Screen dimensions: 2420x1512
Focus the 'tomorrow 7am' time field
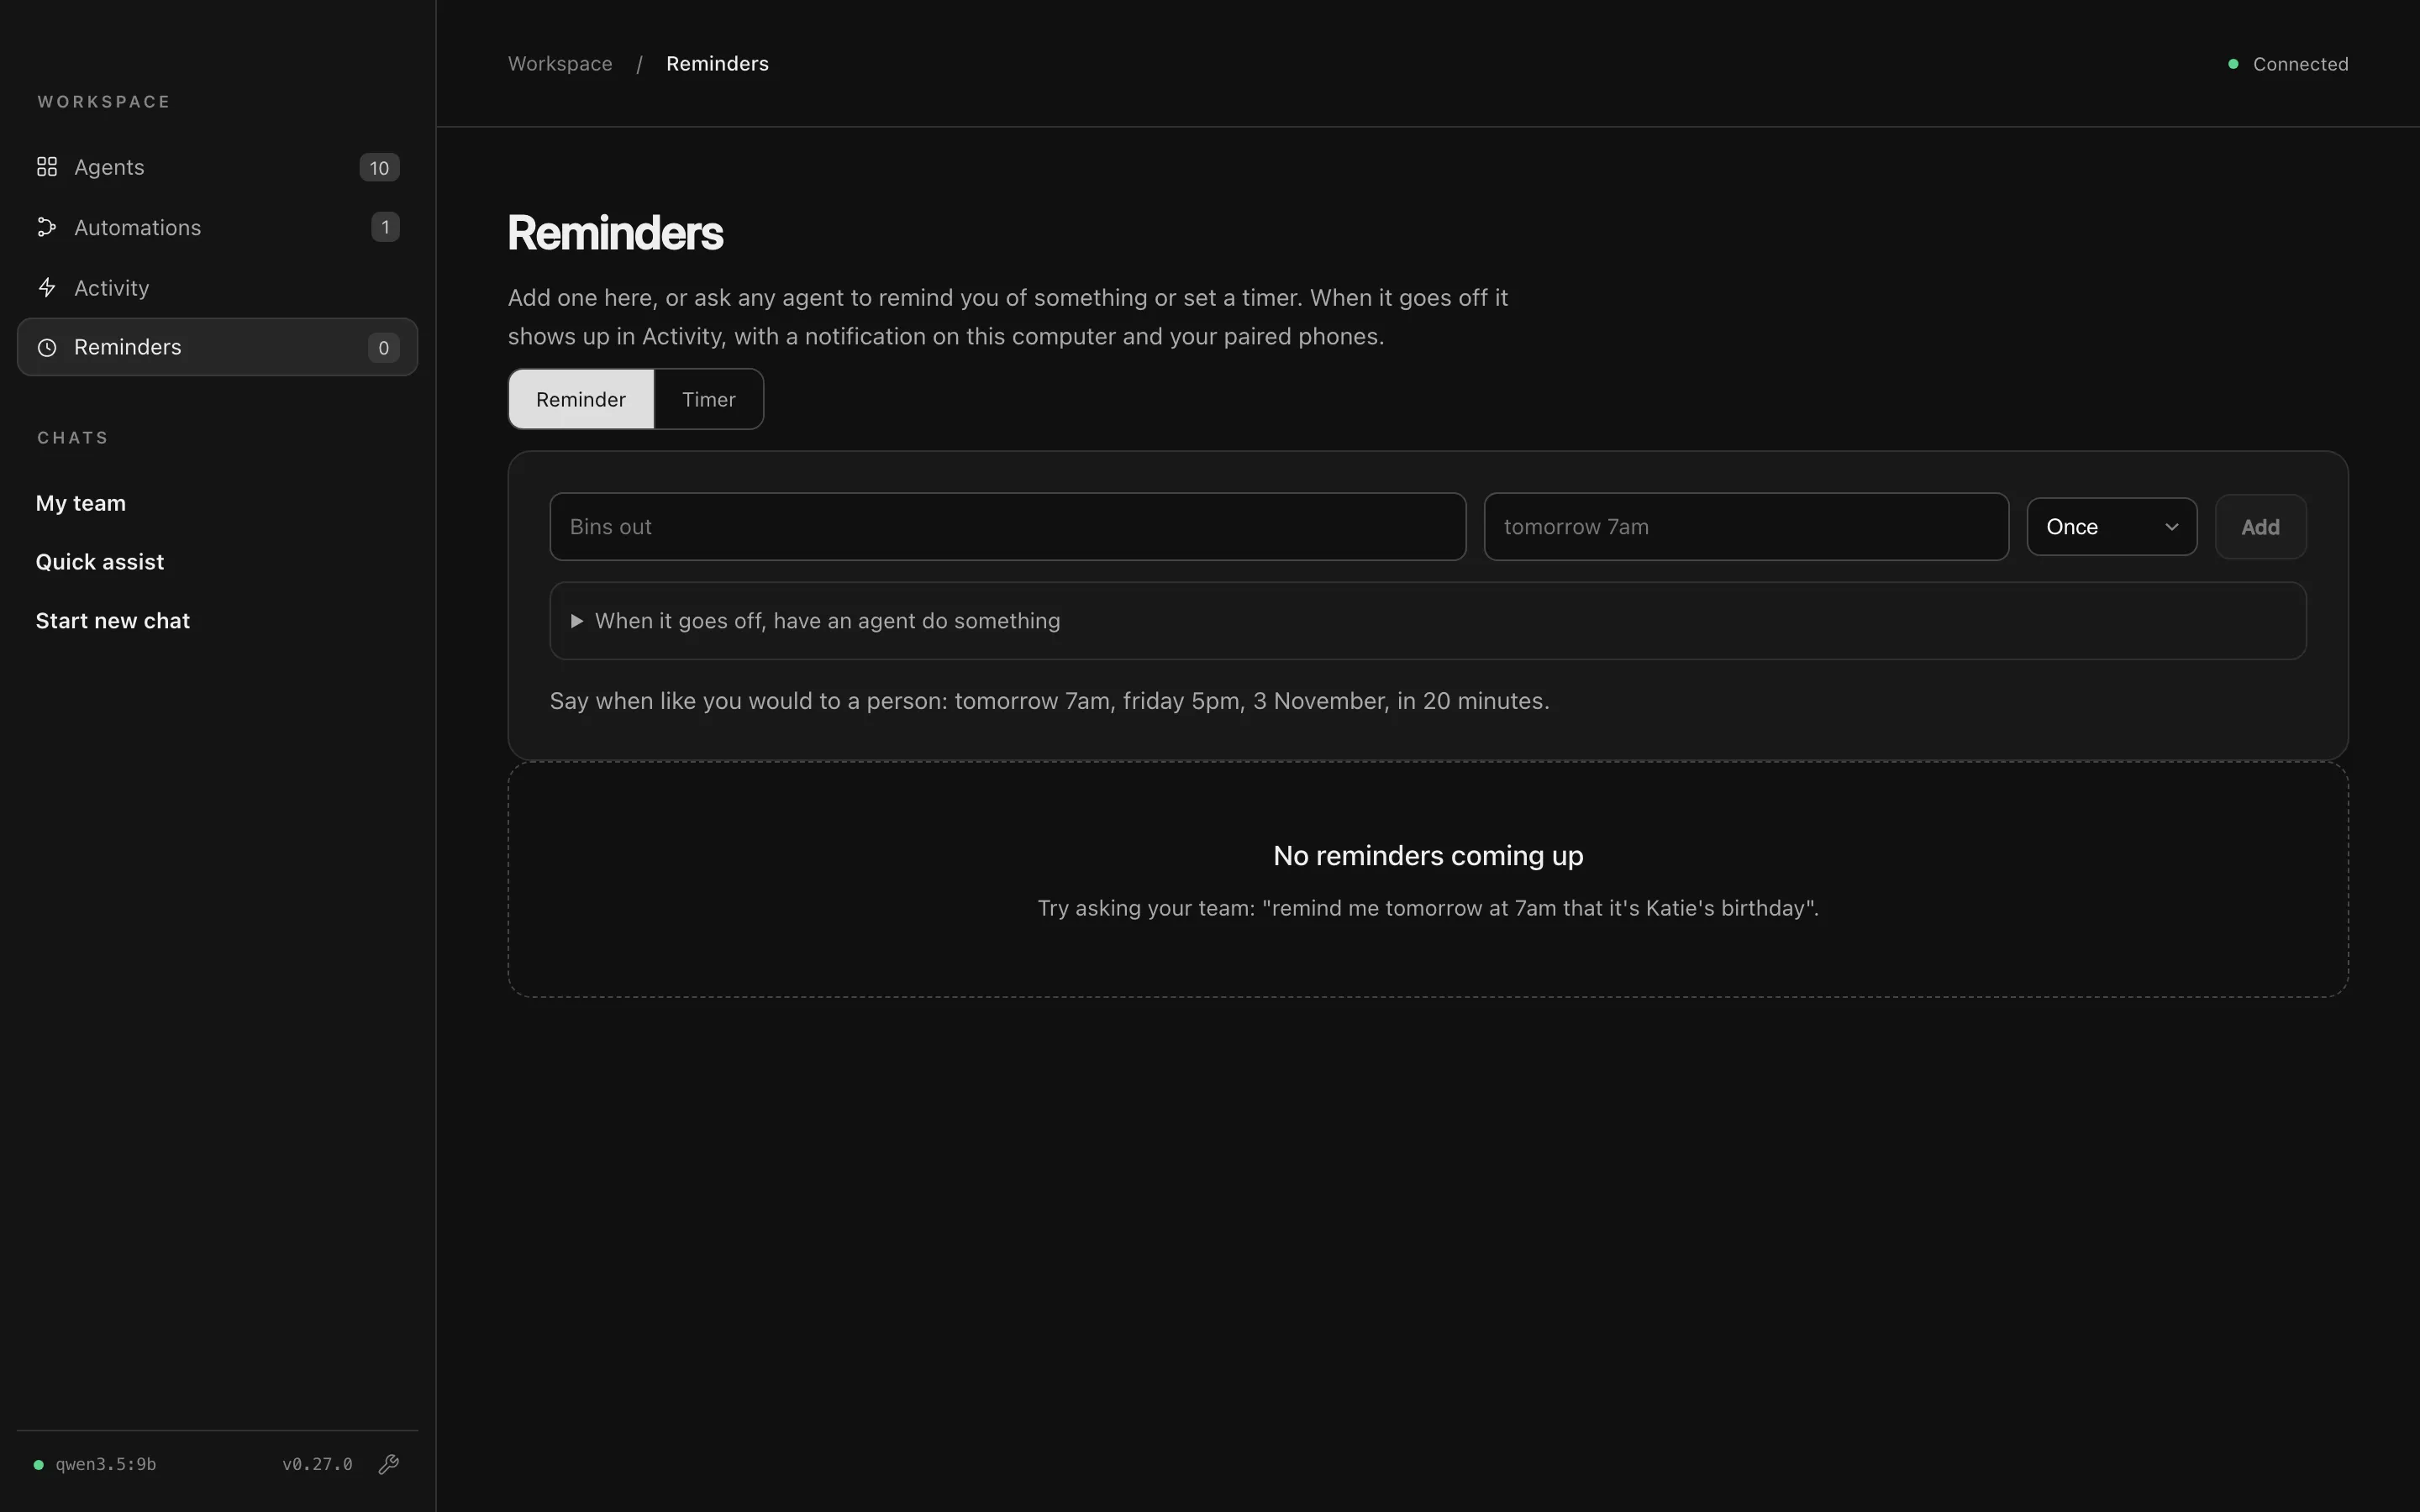(x=1746, y=527)
